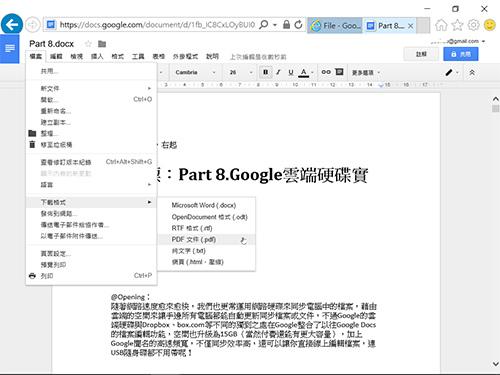Choose PDF 文件 (.pdf) download option
This screenshot has width=500, height=375.
coord(206,240)
